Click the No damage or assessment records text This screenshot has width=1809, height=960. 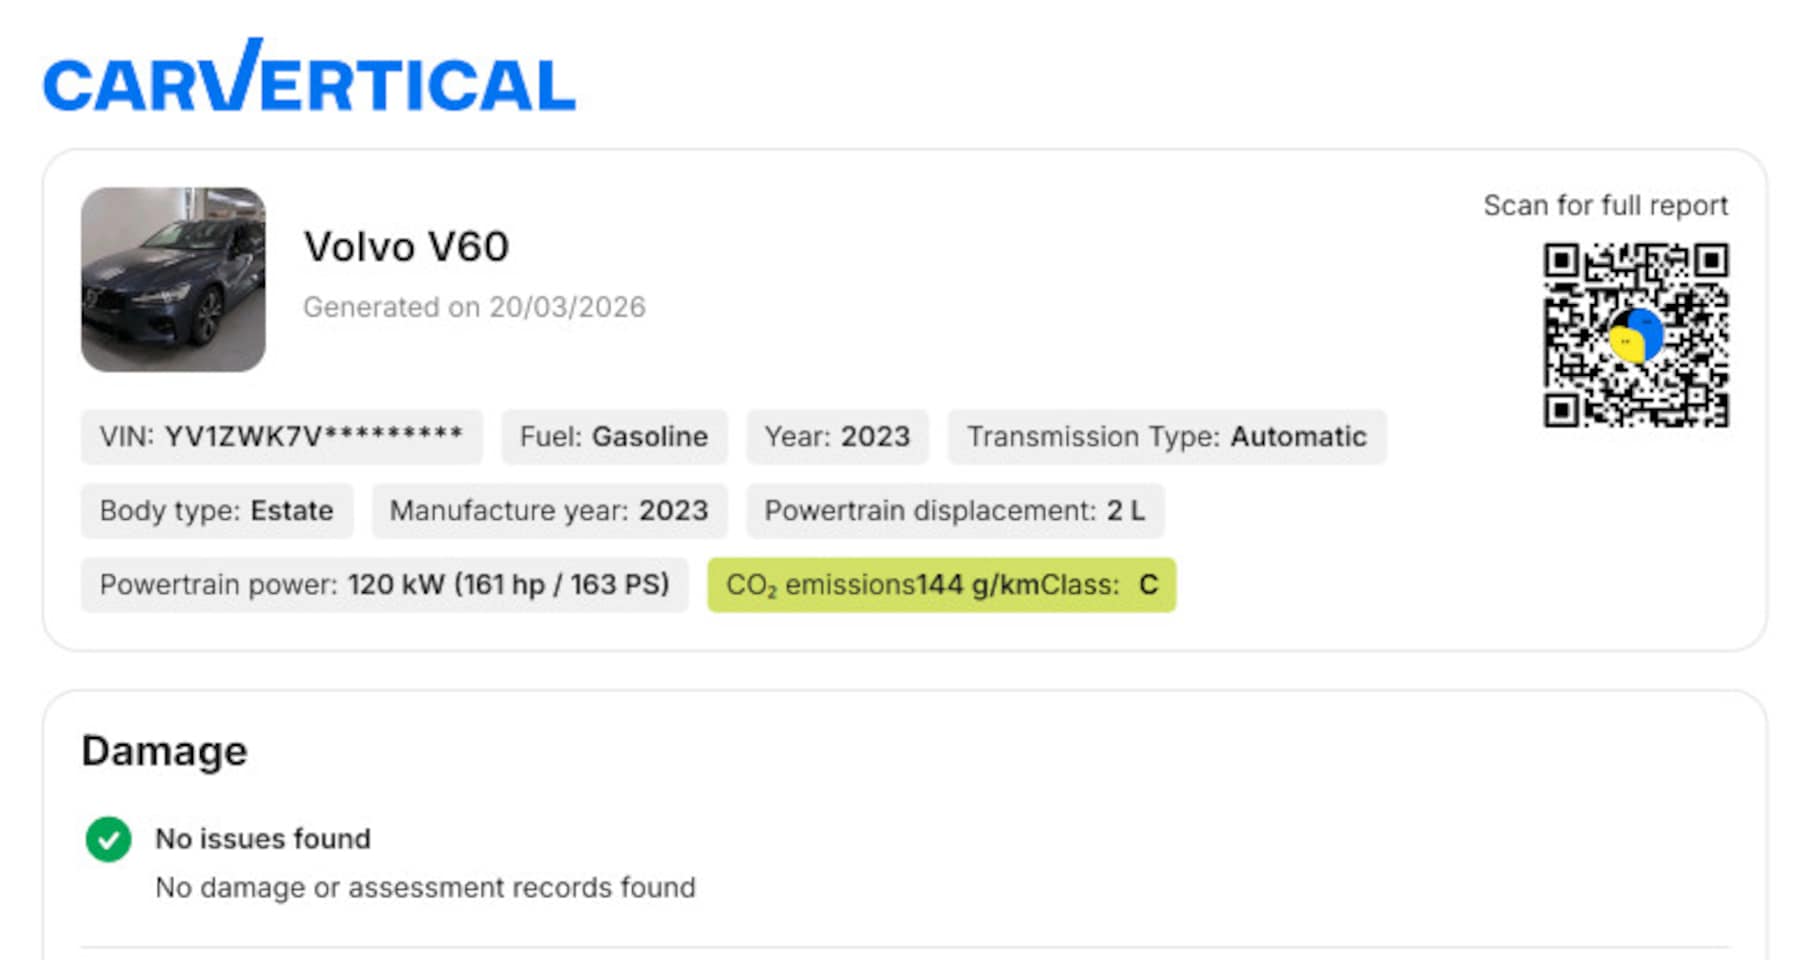click(425, 888)
